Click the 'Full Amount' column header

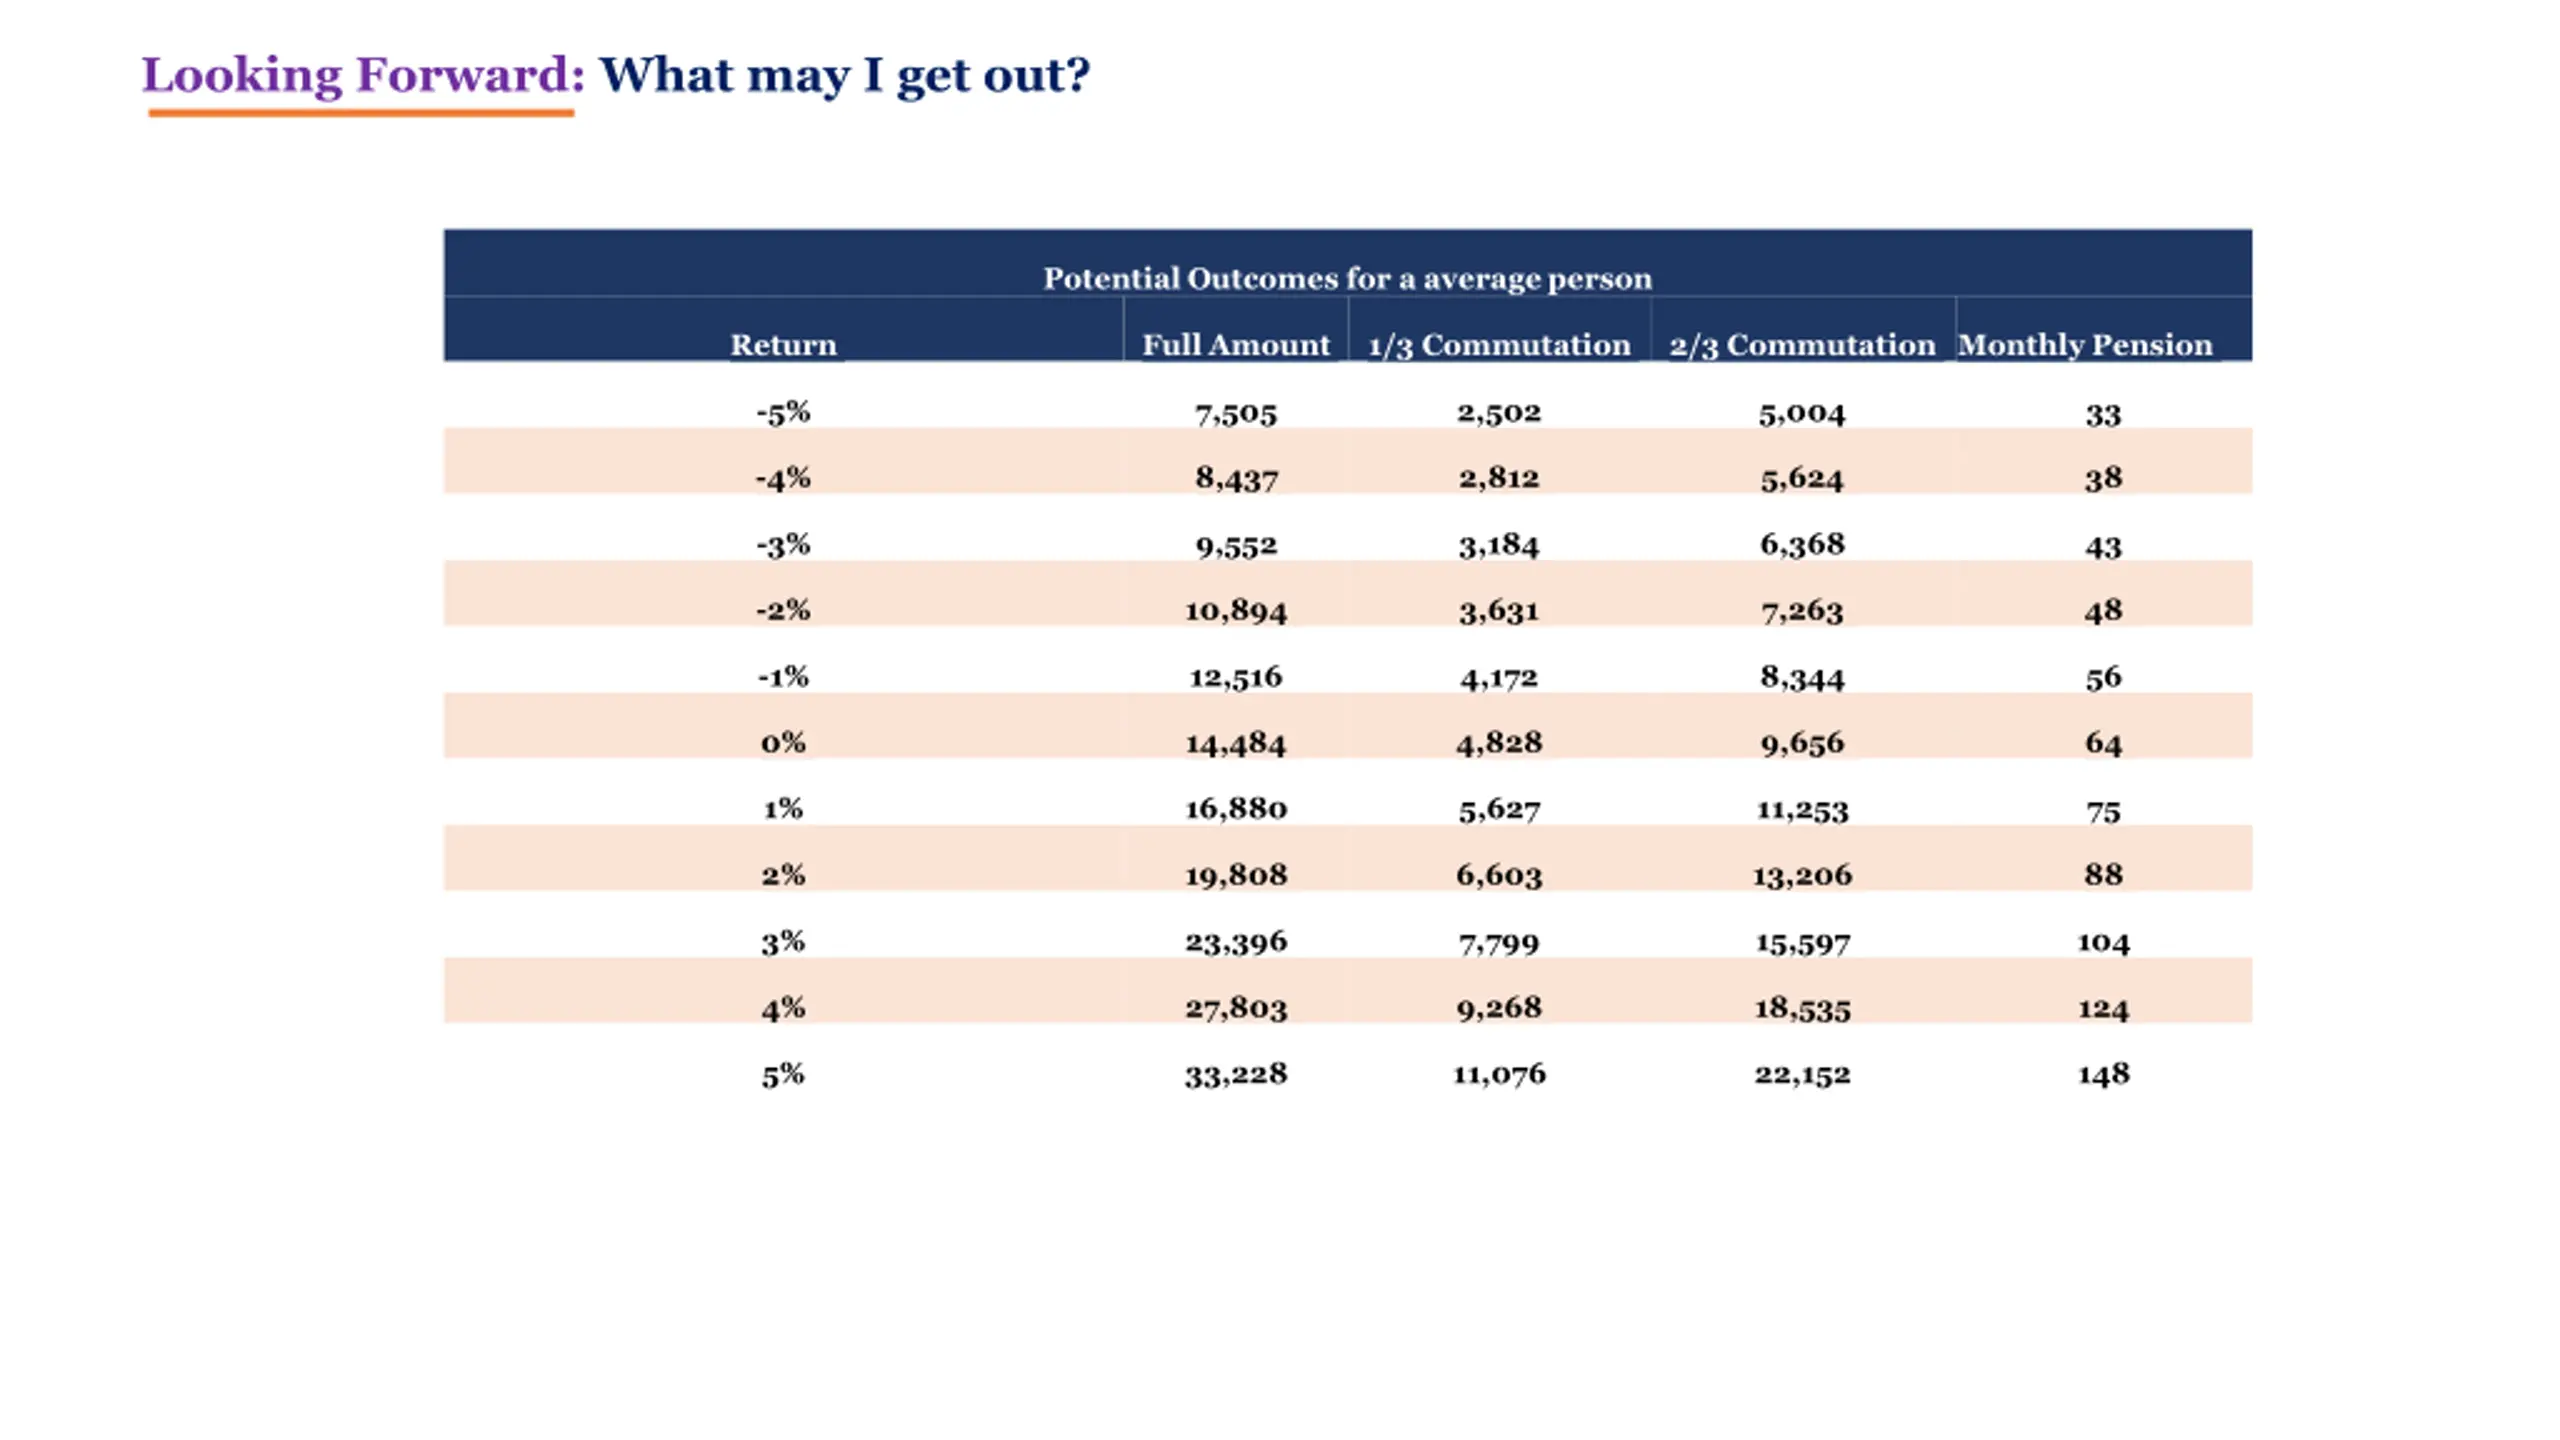(1236, 344)
